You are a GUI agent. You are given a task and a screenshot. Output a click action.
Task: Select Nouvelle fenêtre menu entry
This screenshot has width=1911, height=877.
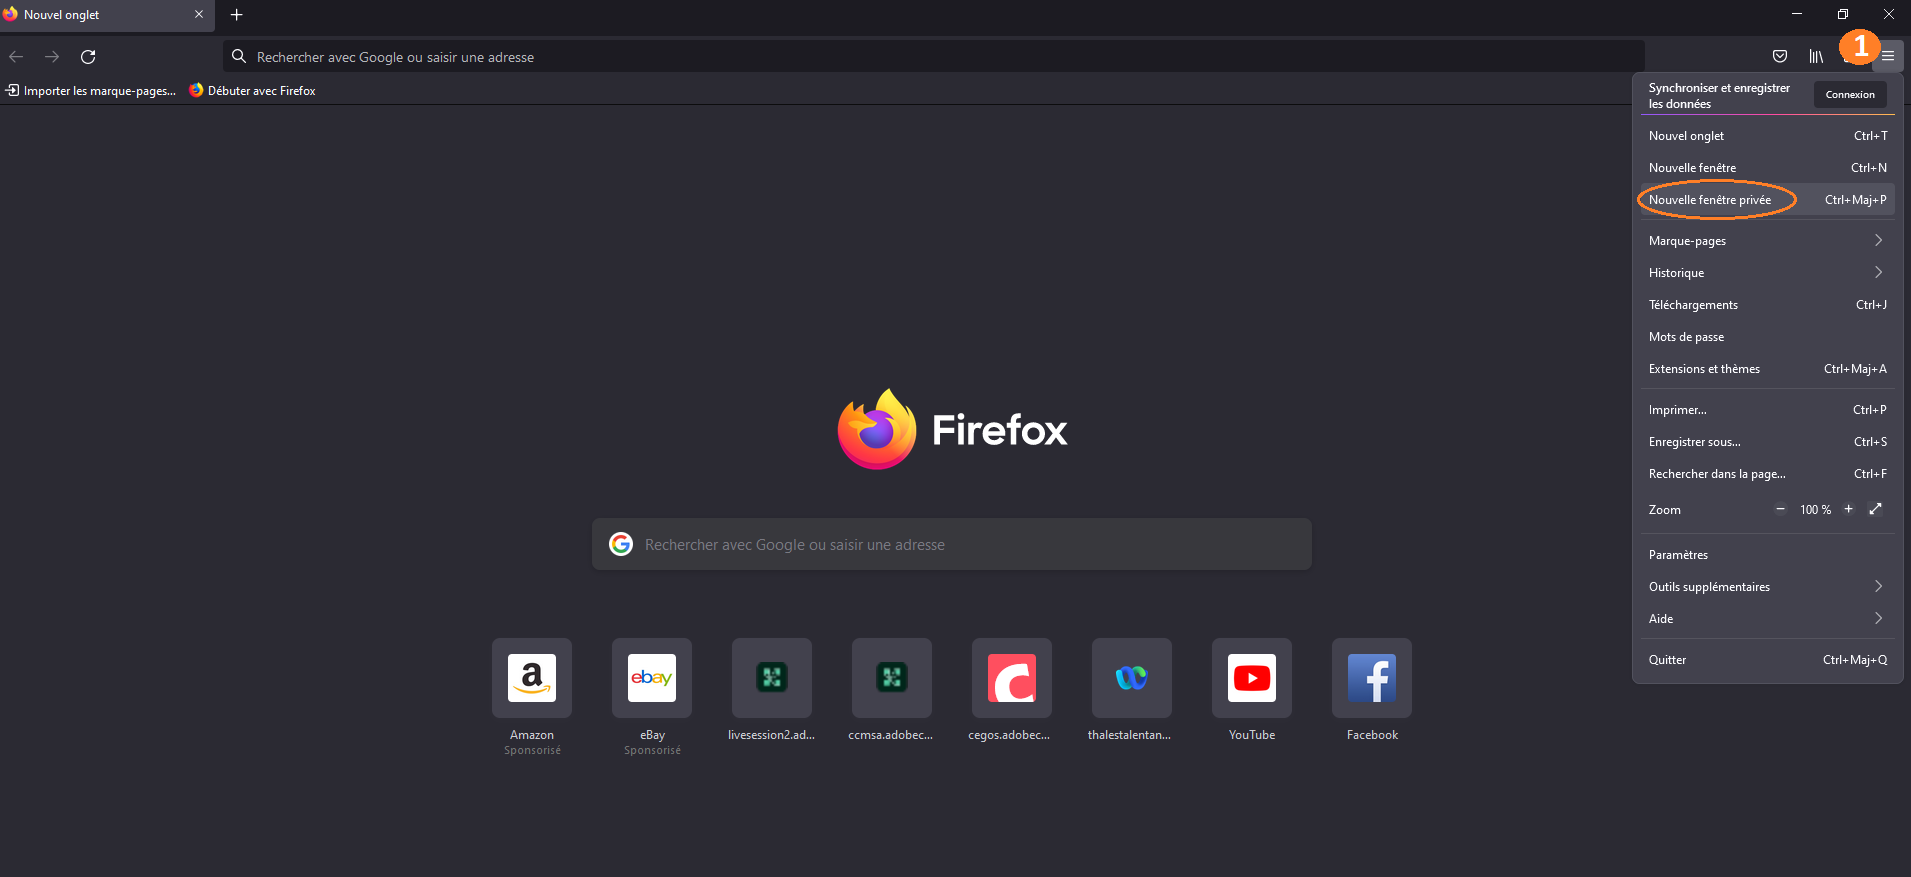(1767, 168)
